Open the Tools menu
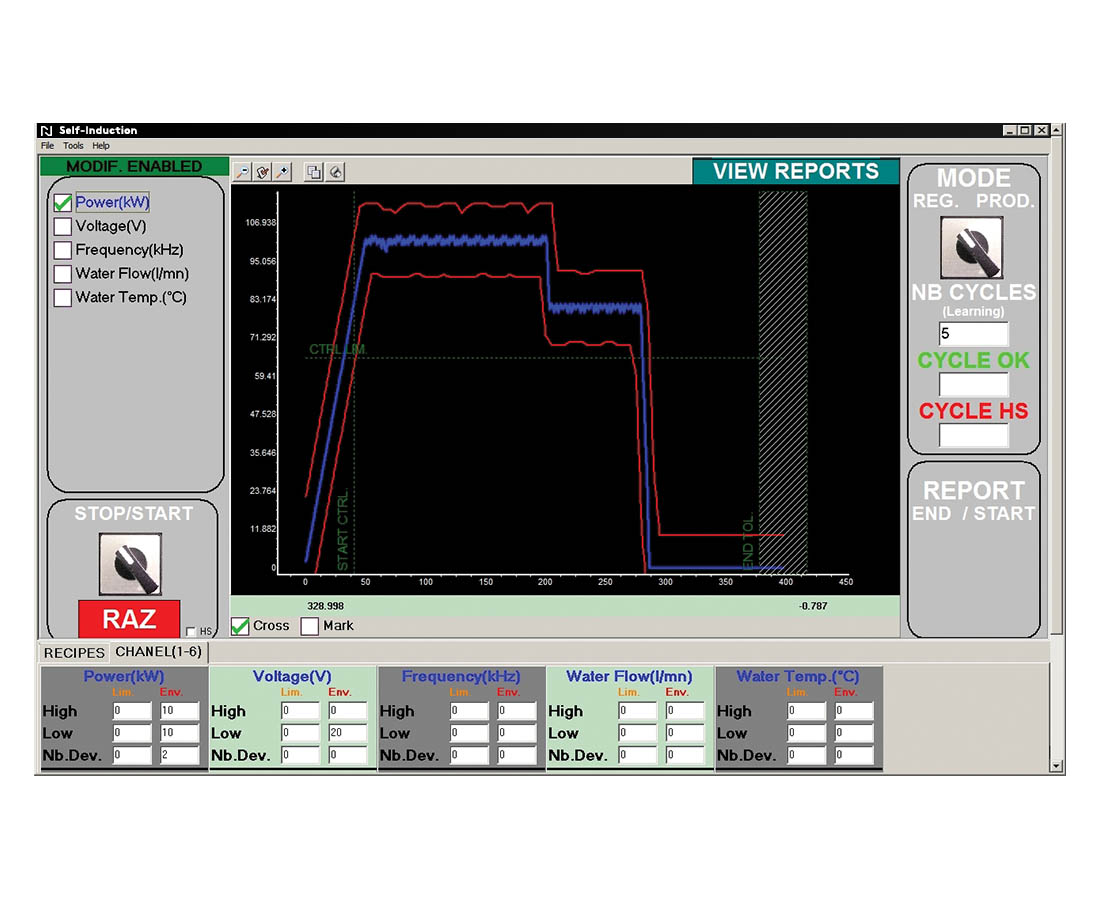 [x=73, y=146]
